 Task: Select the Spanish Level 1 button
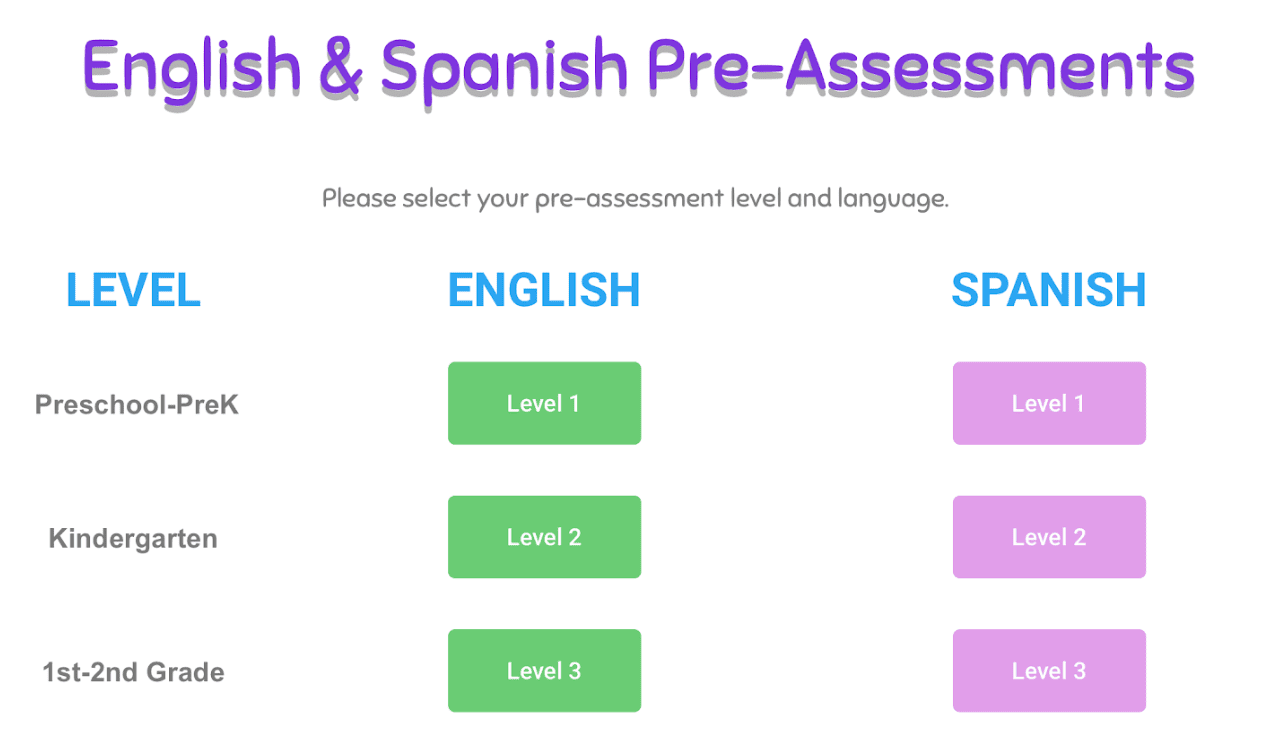coord(1048,403)
